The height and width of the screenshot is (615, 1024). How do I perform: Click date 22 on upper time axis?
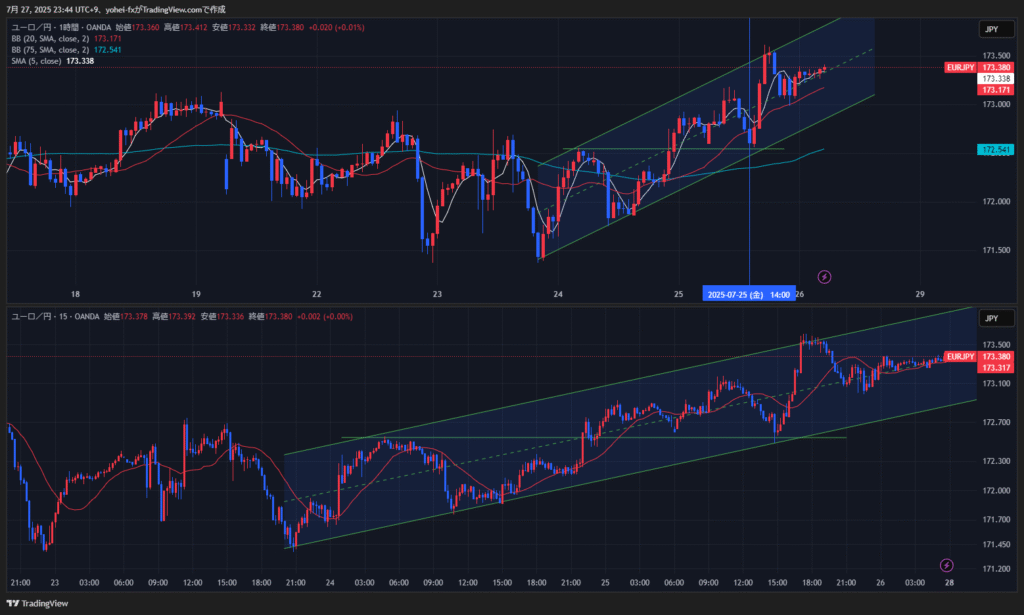316,295
